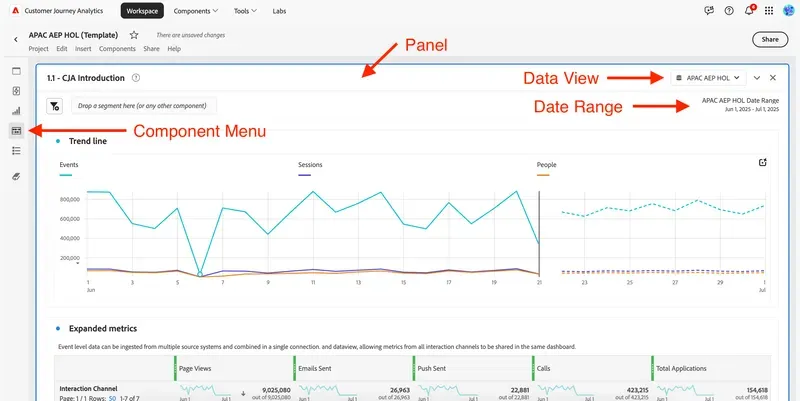The height and width of the screenshot is (401, 800).
Task: Click the Customer Journey Analytics product name
Action: [64, 11]
